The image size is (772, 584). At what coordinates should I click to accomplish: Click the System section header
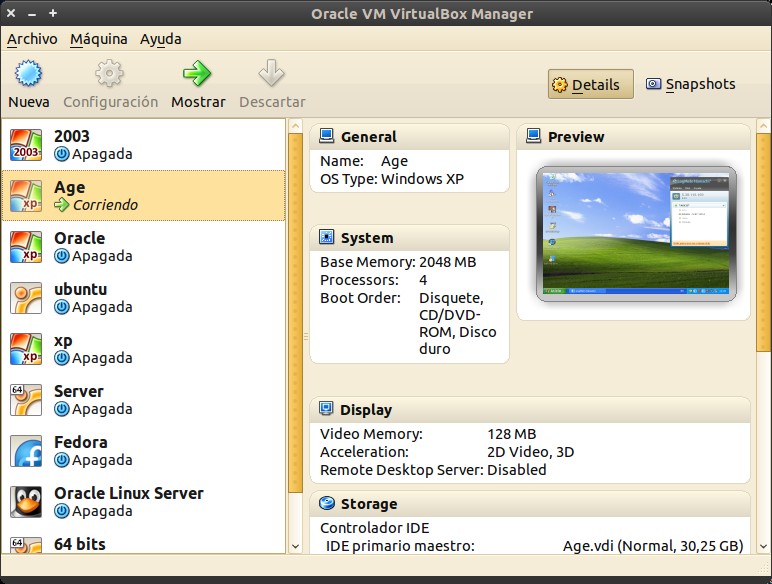(x=409, y=238)
